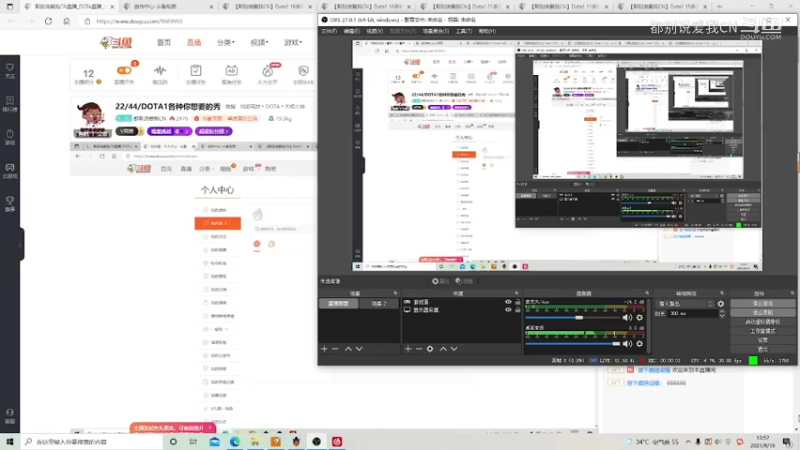Viewport: 800px width, 450px height.
Task: Open the OBS 工具(T) menu
Action: click(x=464, y=31)
